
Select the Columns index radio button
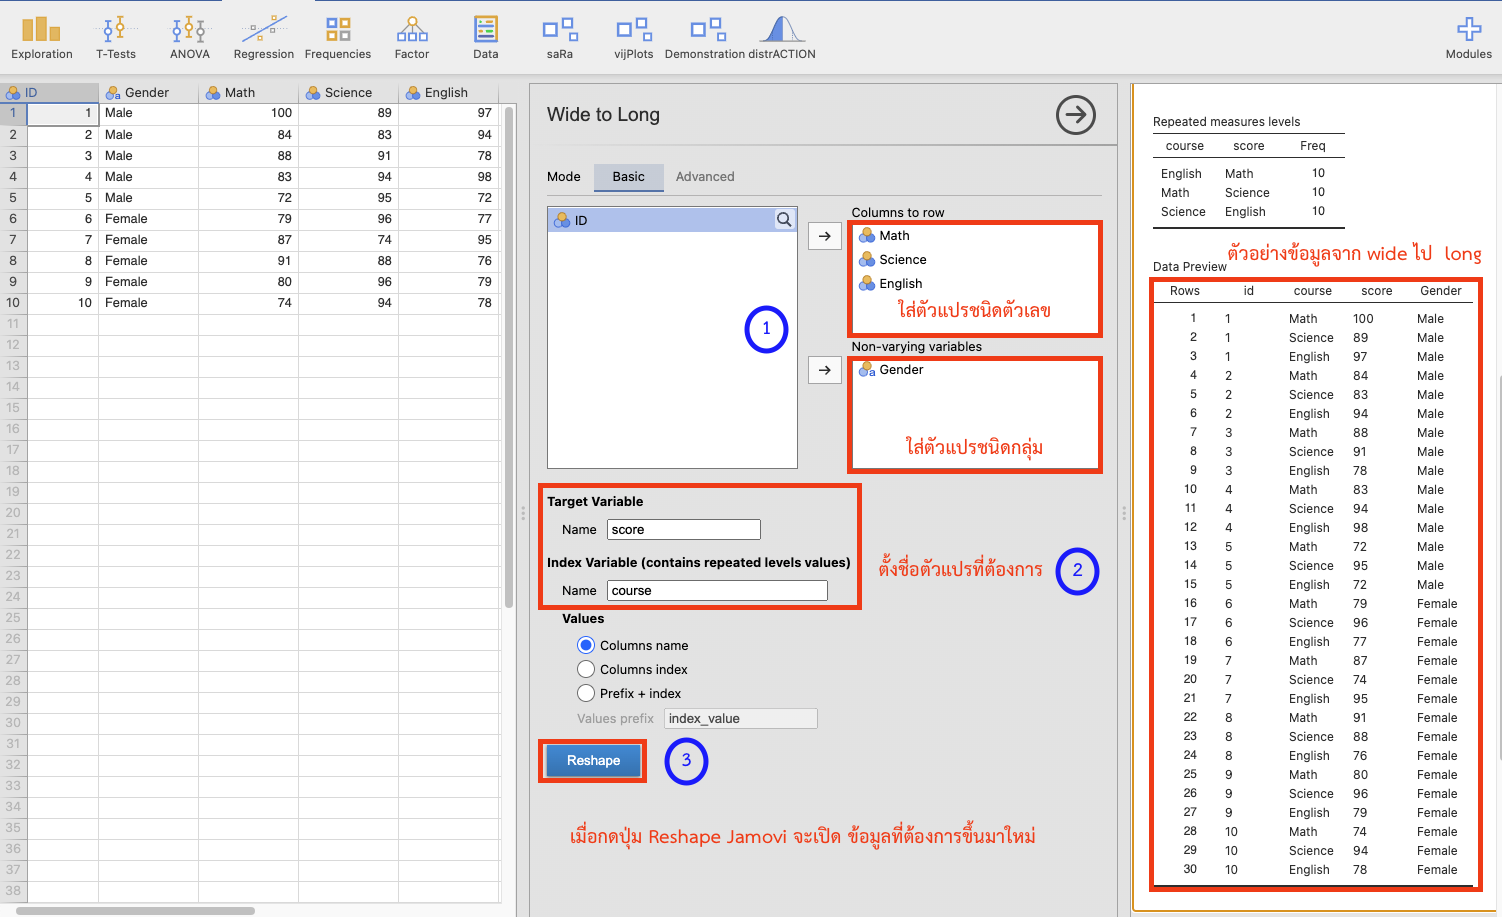tap(586, 670)
